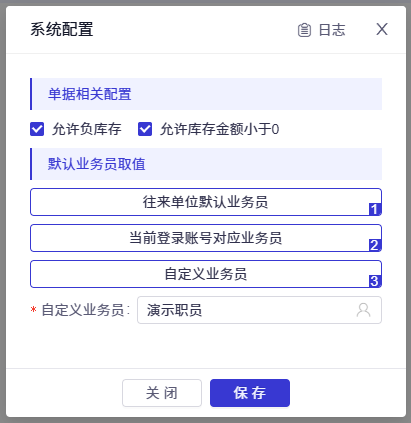Focus the 自定义业务员 field showing 演示职员
The width and height of the screenshot is (411, 423).
pyautogui.click(x=259, y=310)
